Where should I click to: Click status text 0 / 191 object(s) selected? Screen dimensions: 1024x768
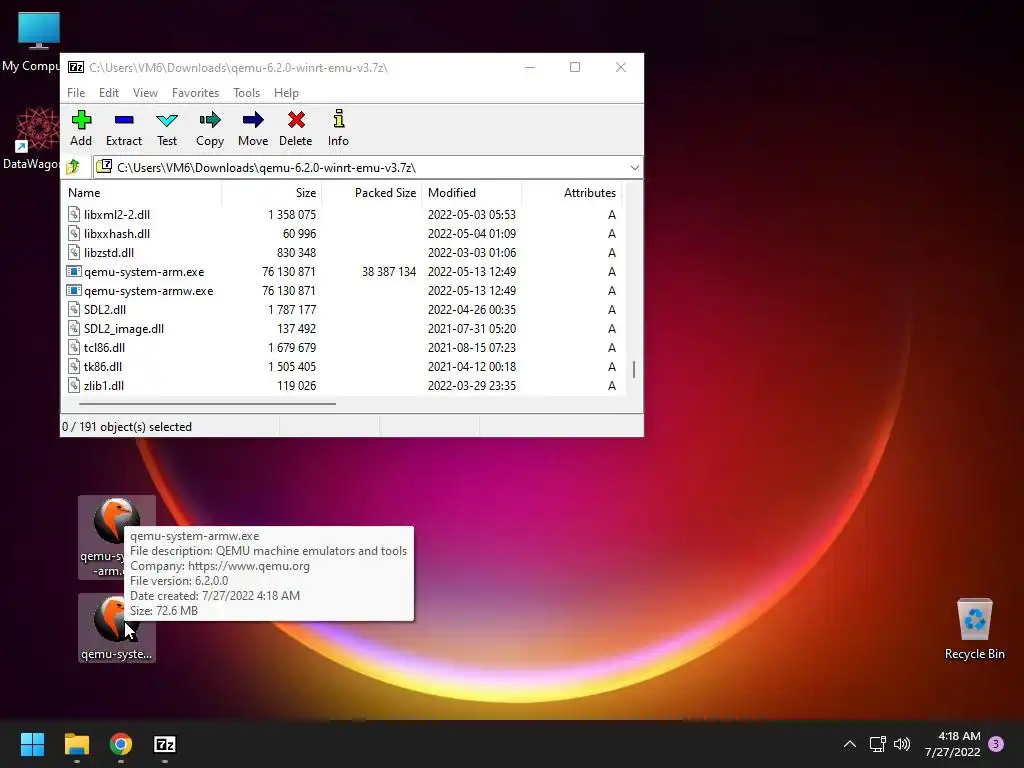(127, 426)
